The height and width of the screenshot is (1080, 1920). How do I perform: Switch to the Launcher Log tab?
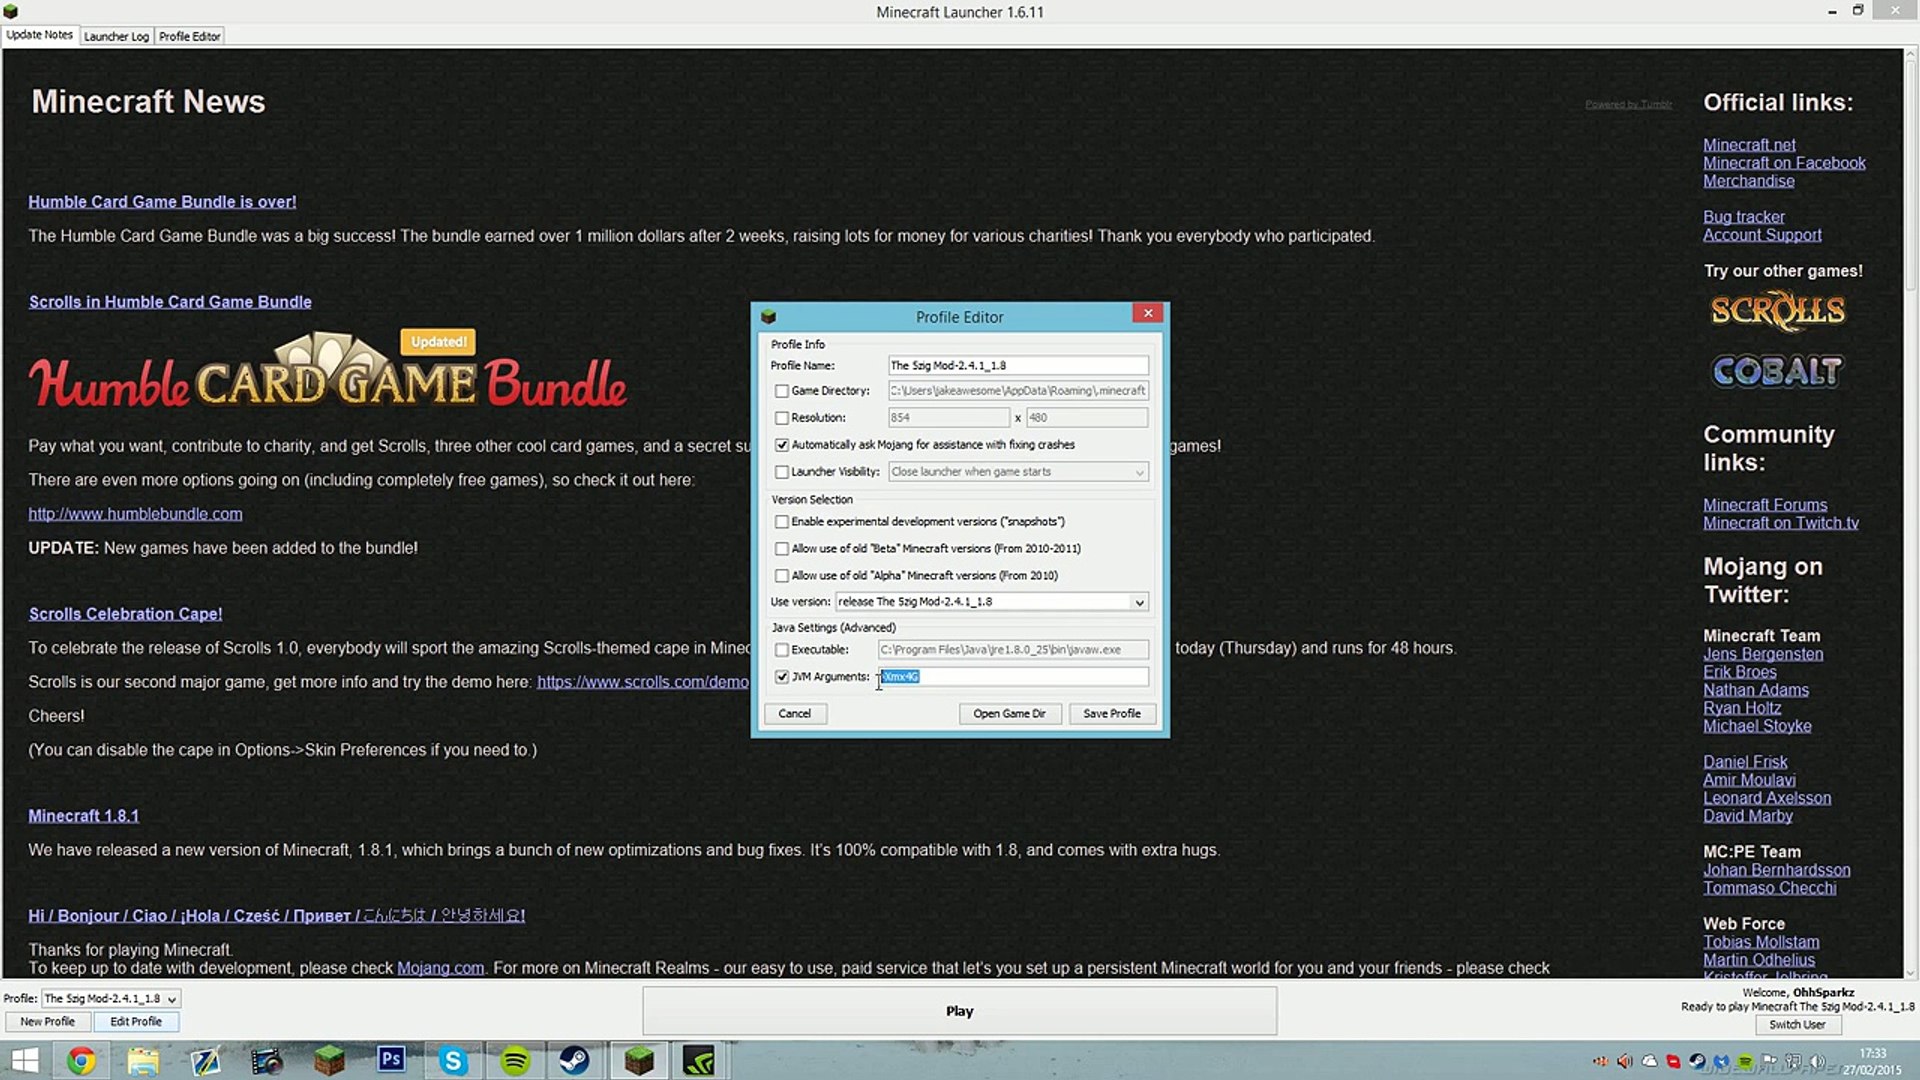coord(116,36)
